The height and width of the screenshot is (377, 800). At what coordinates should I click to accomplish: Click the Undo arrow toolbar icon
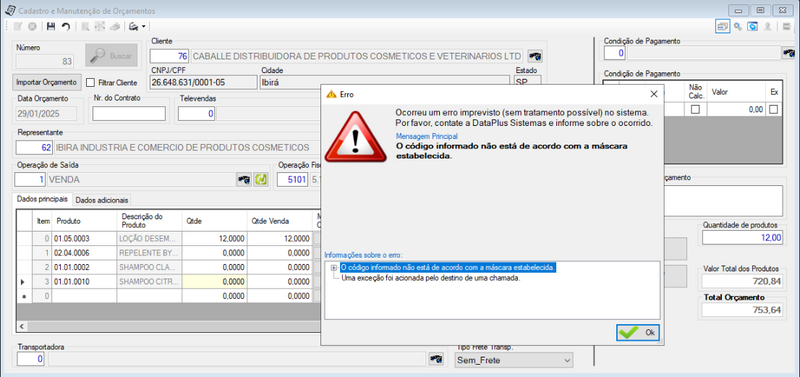pos(65,27)
